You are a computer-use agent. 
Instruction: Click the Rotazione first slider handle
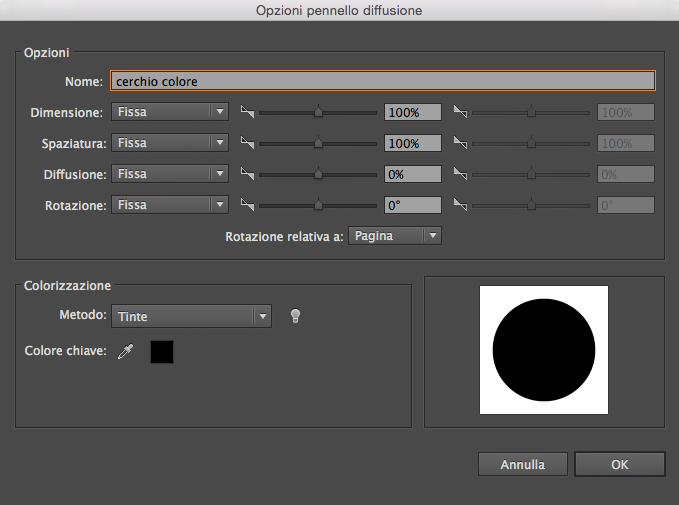[x=318, y=204]
